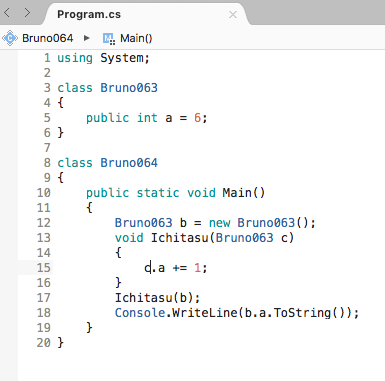
Task: Click the orange number 6 on line 5
Action: click(197, 118)
